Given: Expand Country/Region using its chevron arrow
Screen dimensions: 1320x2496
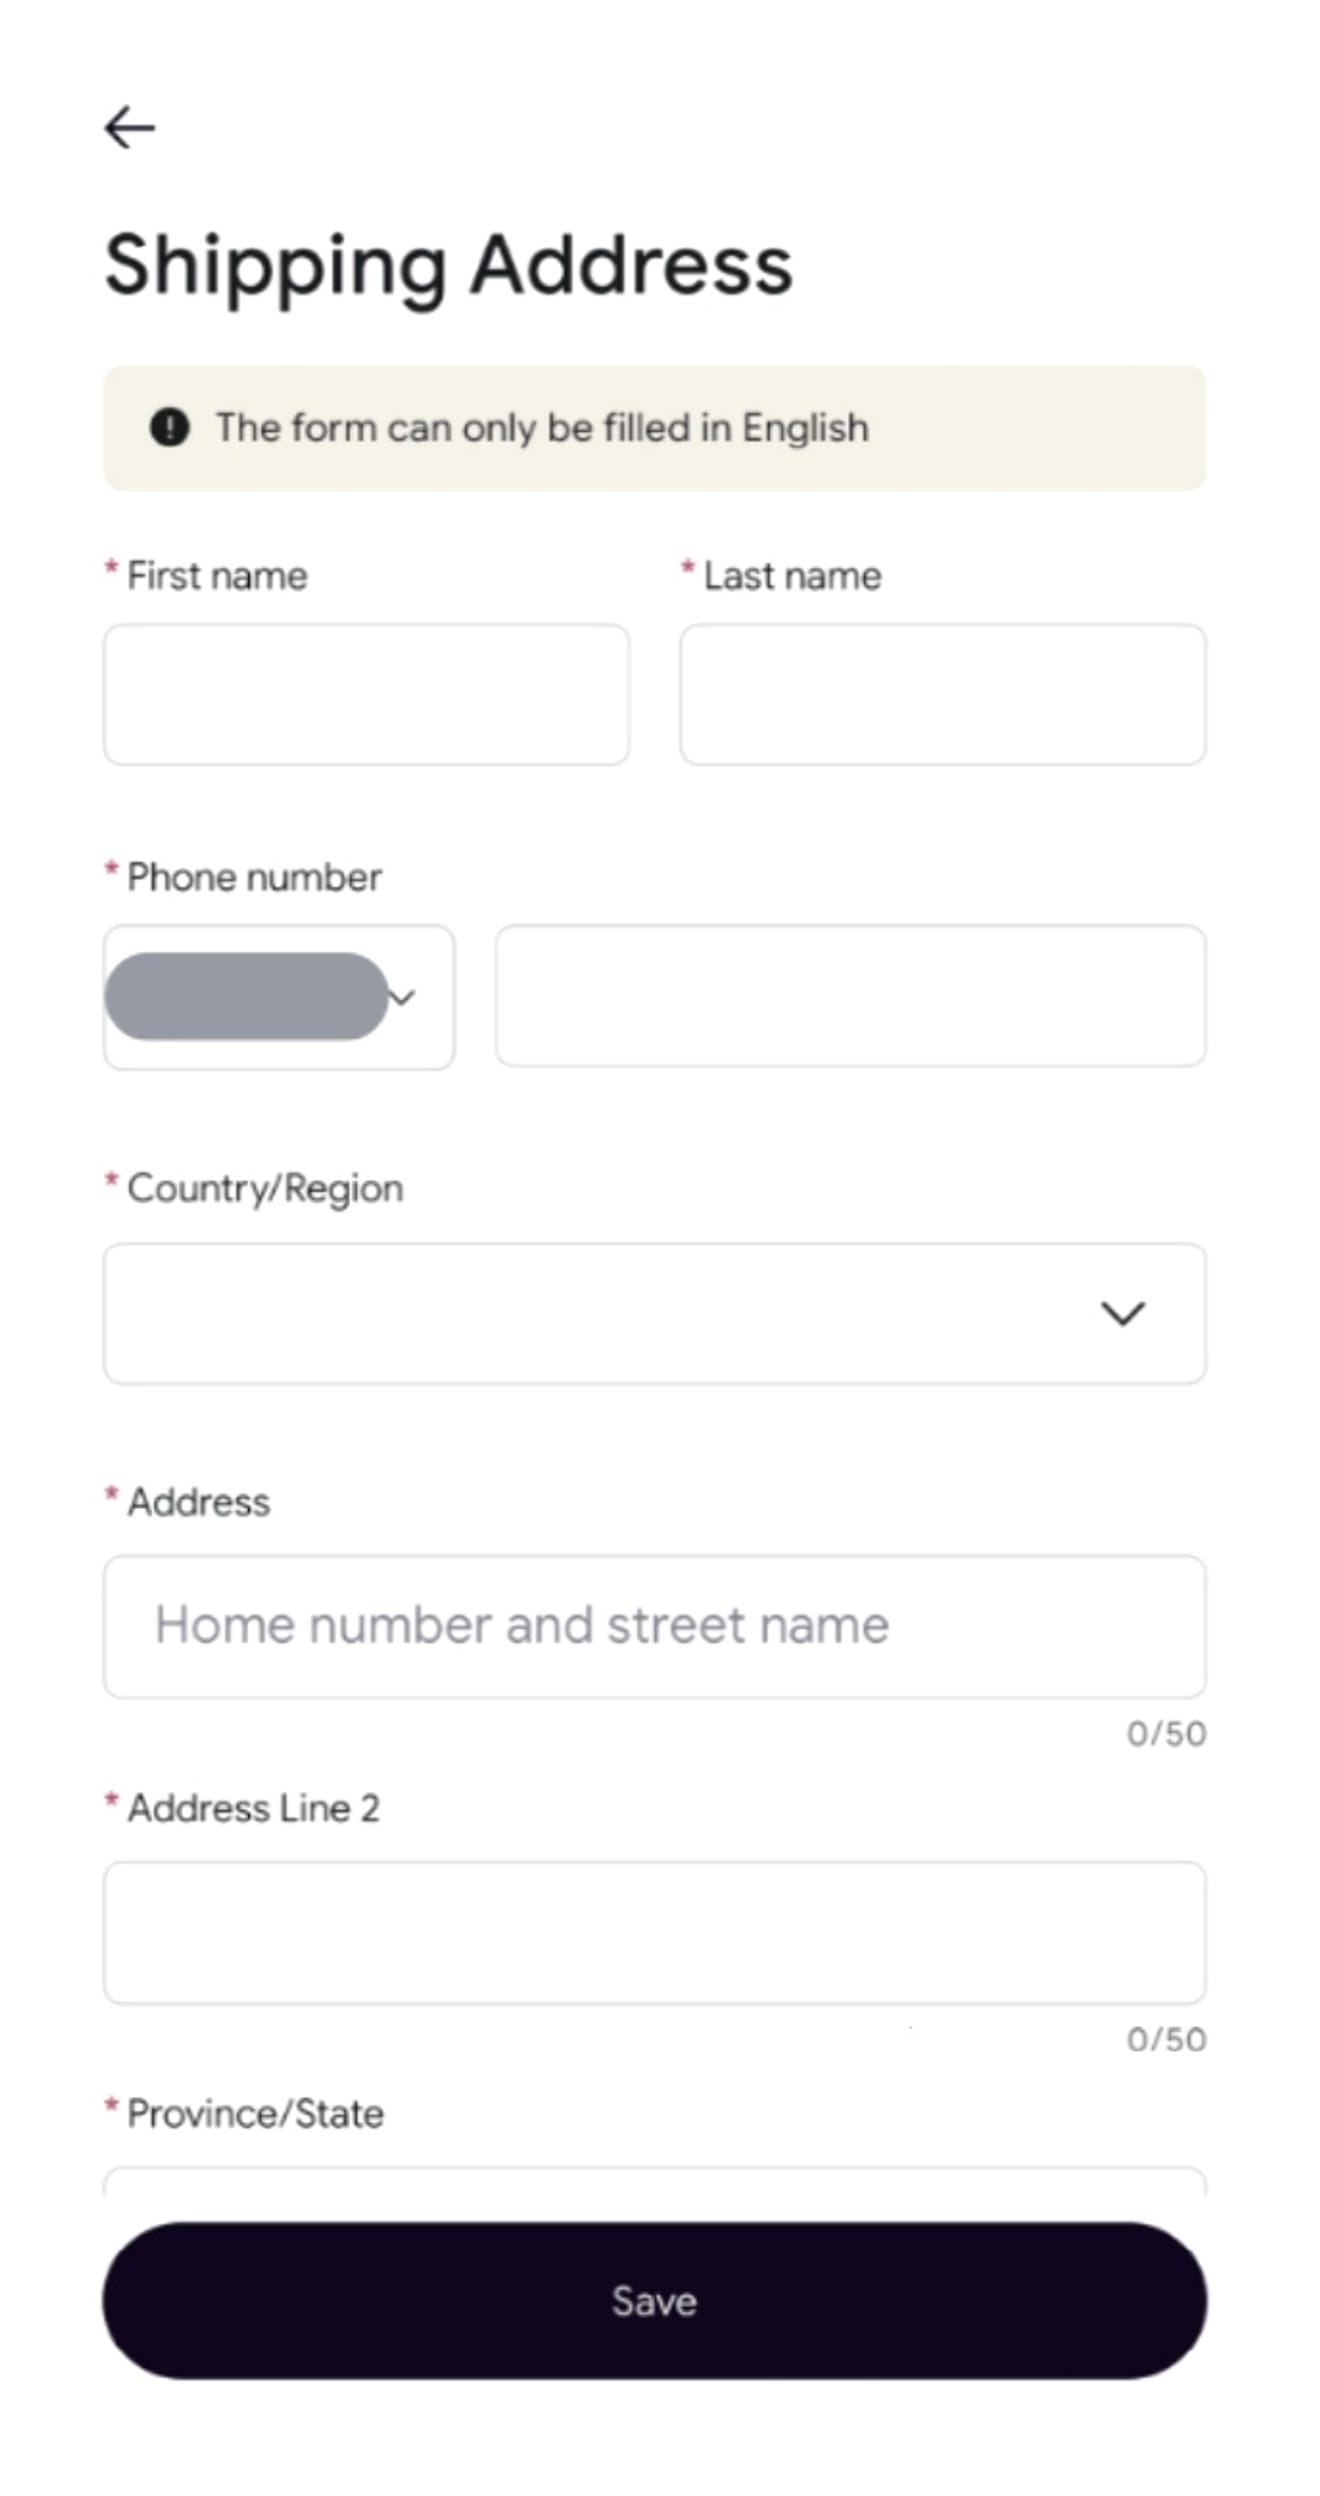Looking at the screenshot, I should pos(1123,1314).
